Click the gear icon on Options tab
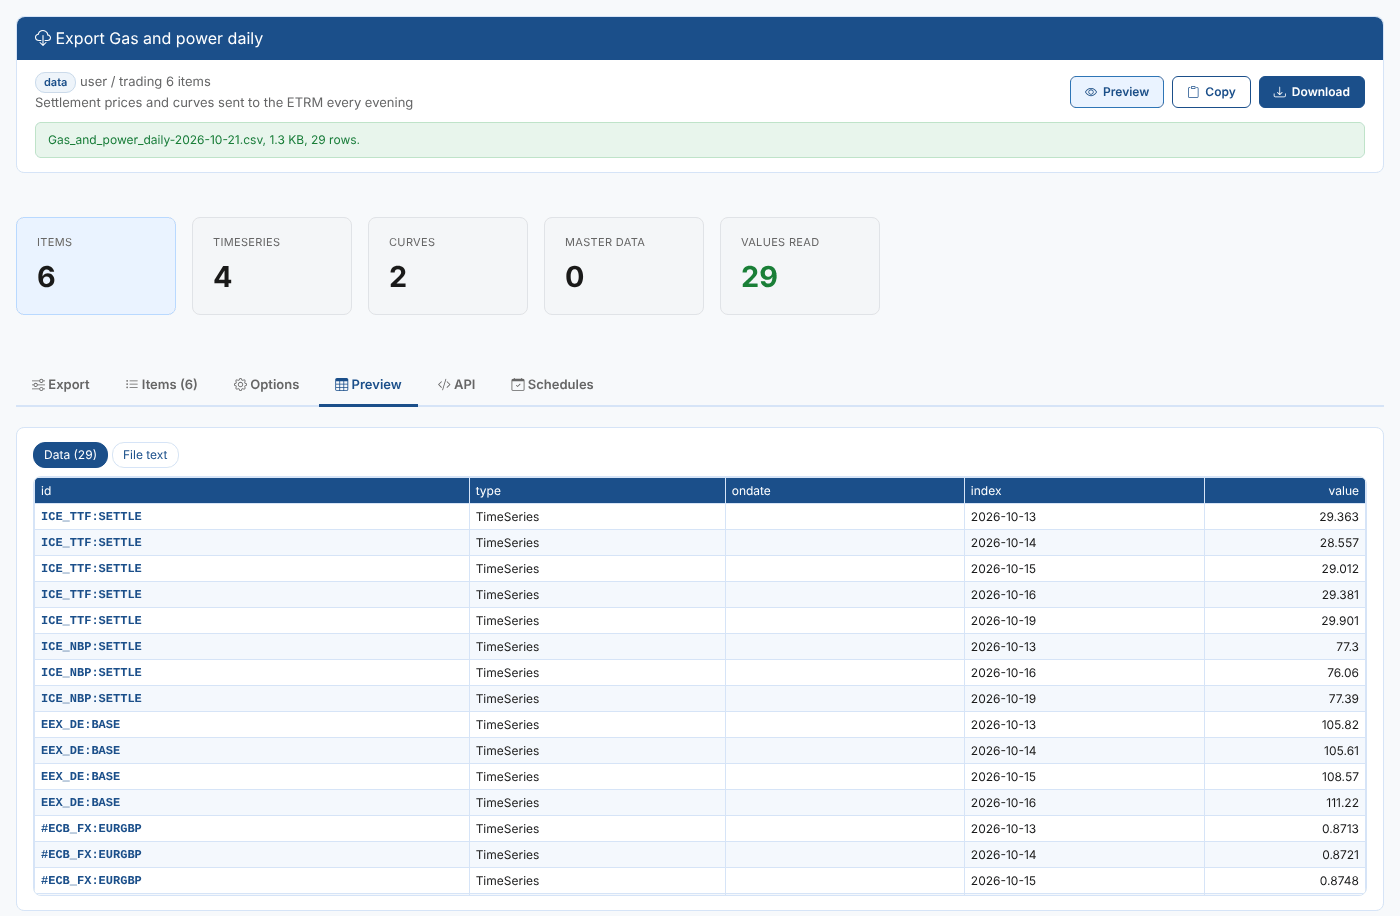 [x=240, y=385]
